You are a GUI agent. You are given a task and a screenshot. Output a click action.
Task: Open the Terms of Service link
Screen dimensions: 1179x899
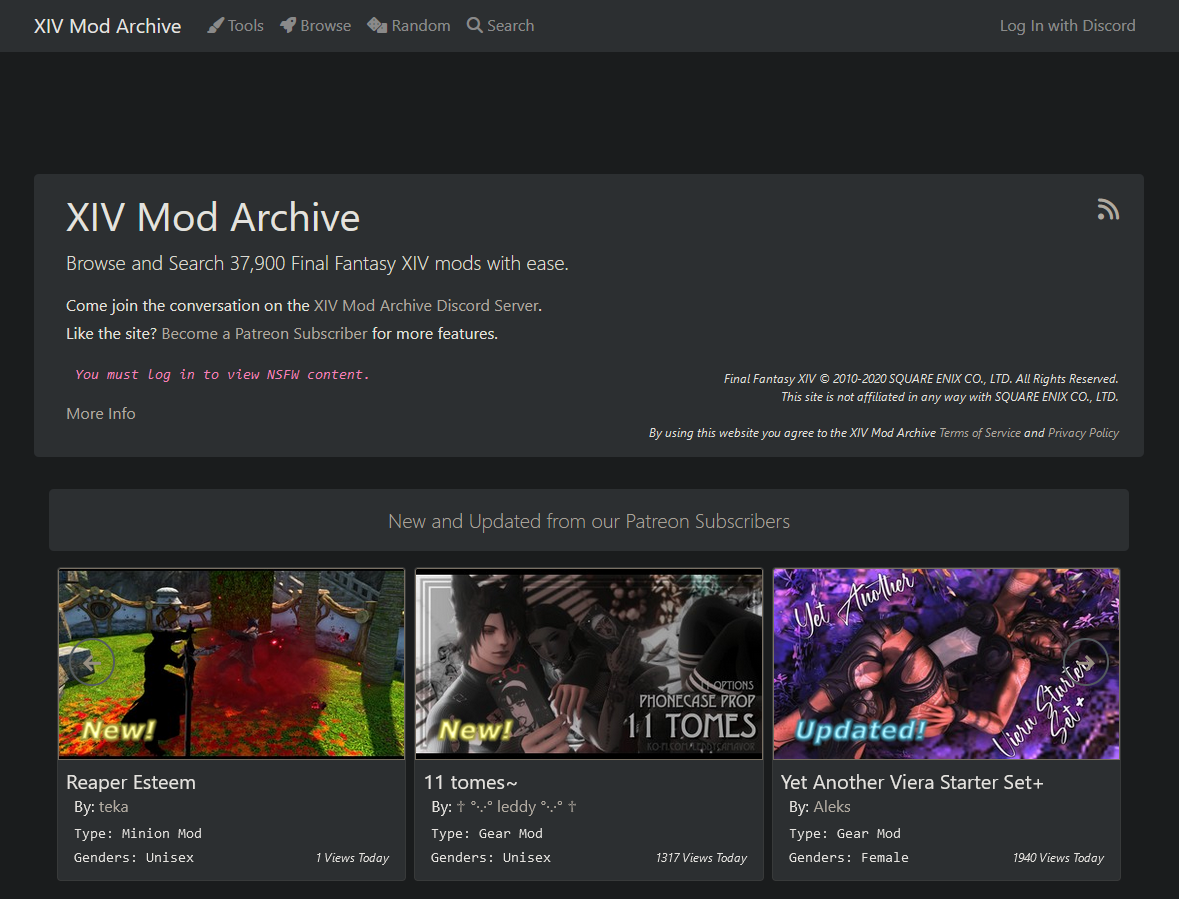(x=980, y=433)
